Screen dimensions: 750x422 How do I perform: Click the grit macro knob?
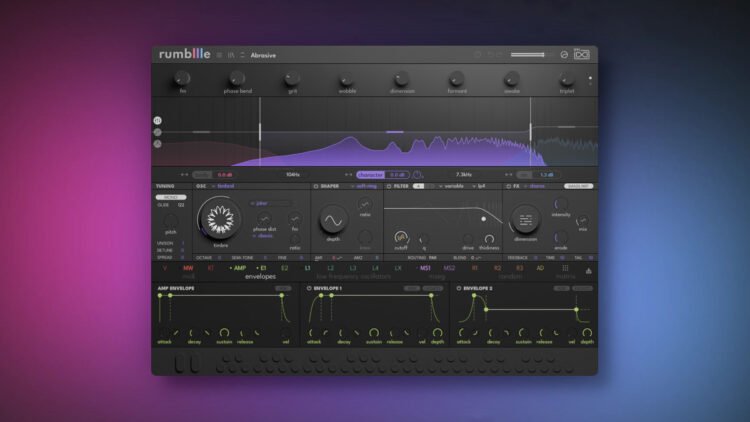292,78
